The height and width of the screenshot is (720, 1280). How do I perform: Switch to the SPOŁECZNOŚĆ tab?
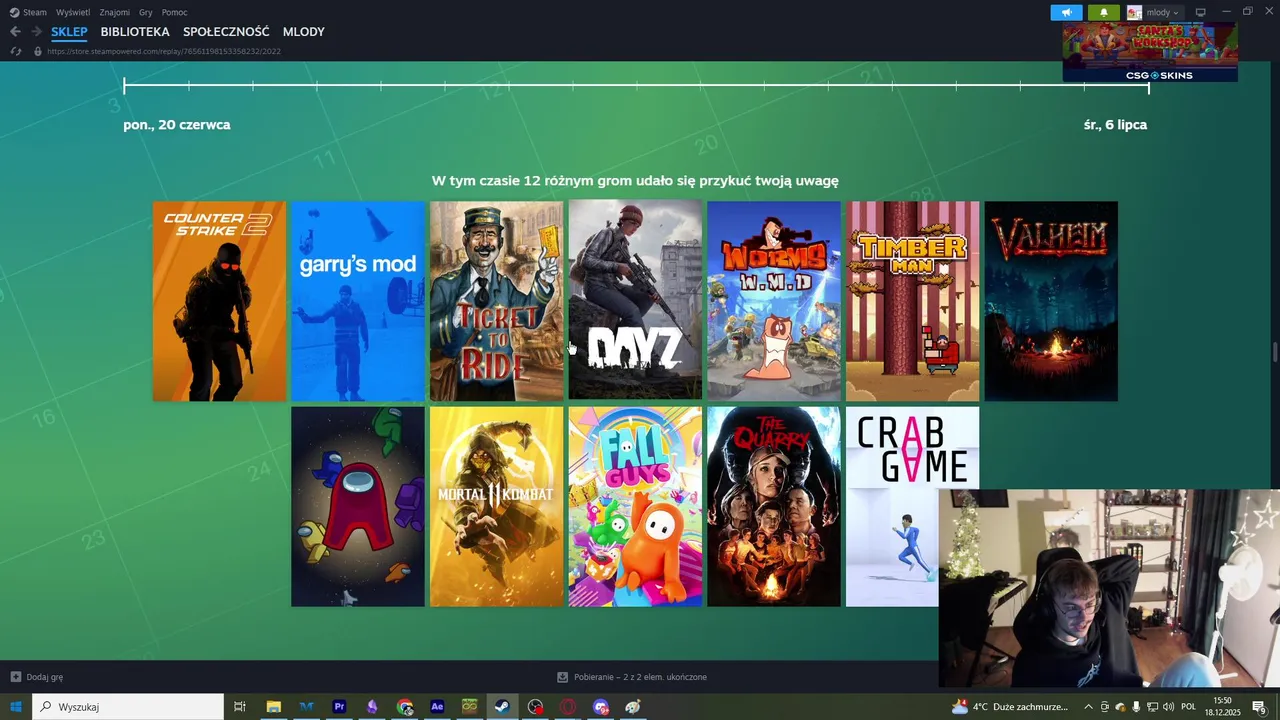[x=226, y=32]
